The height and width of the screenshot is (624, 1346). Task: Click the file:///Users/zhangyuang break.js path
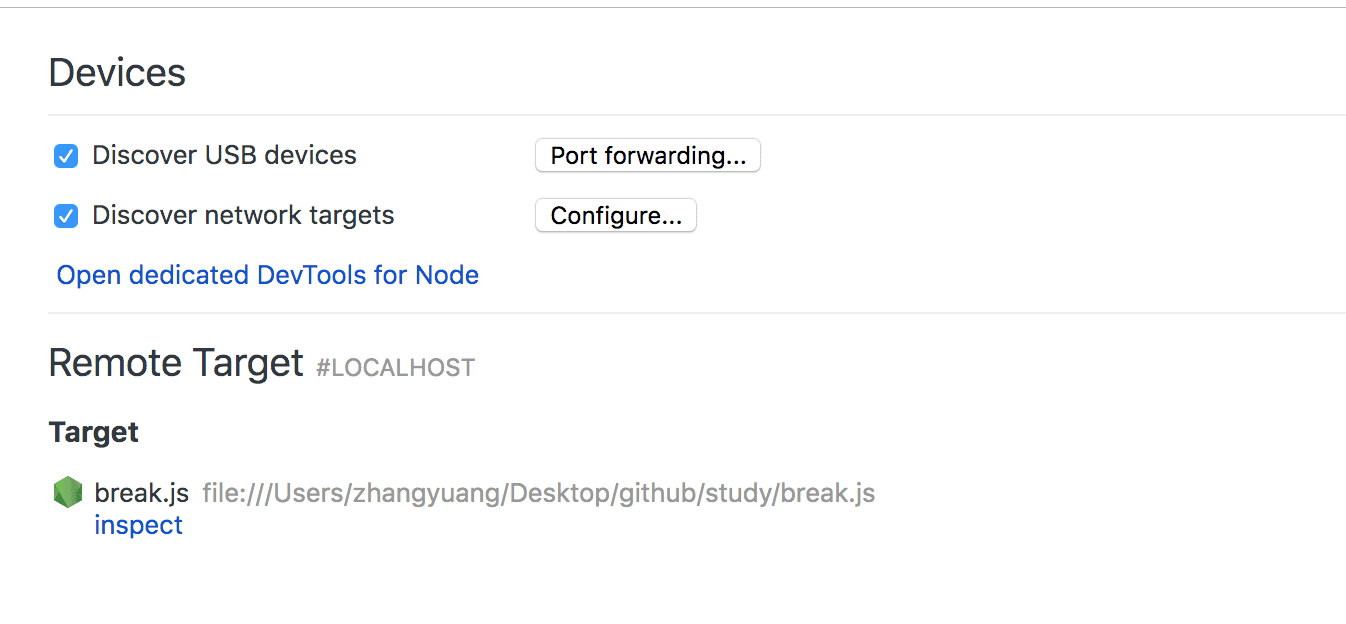539,493
